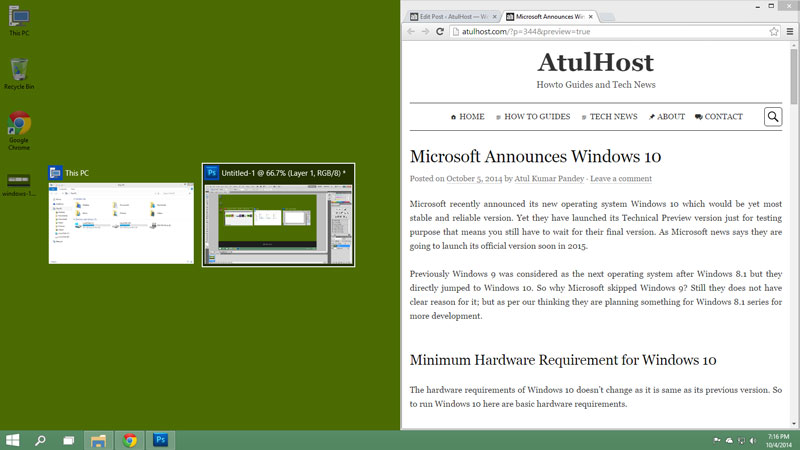800x450 pixels.
Task: Open Task View on taskbar
Action: point(68,440)
